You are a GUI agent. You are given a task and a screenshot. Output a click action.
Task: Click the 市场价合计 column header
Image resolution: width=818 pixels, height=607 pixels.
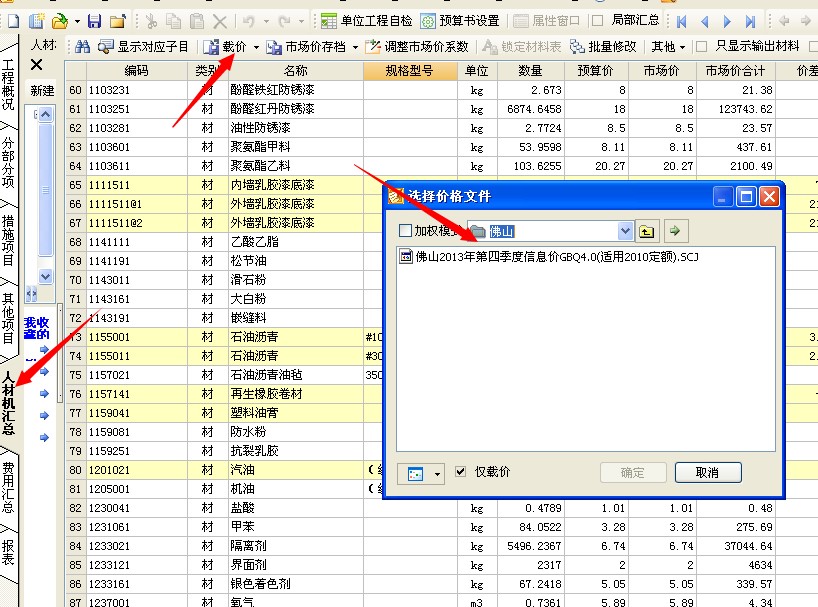click(735, 71)
